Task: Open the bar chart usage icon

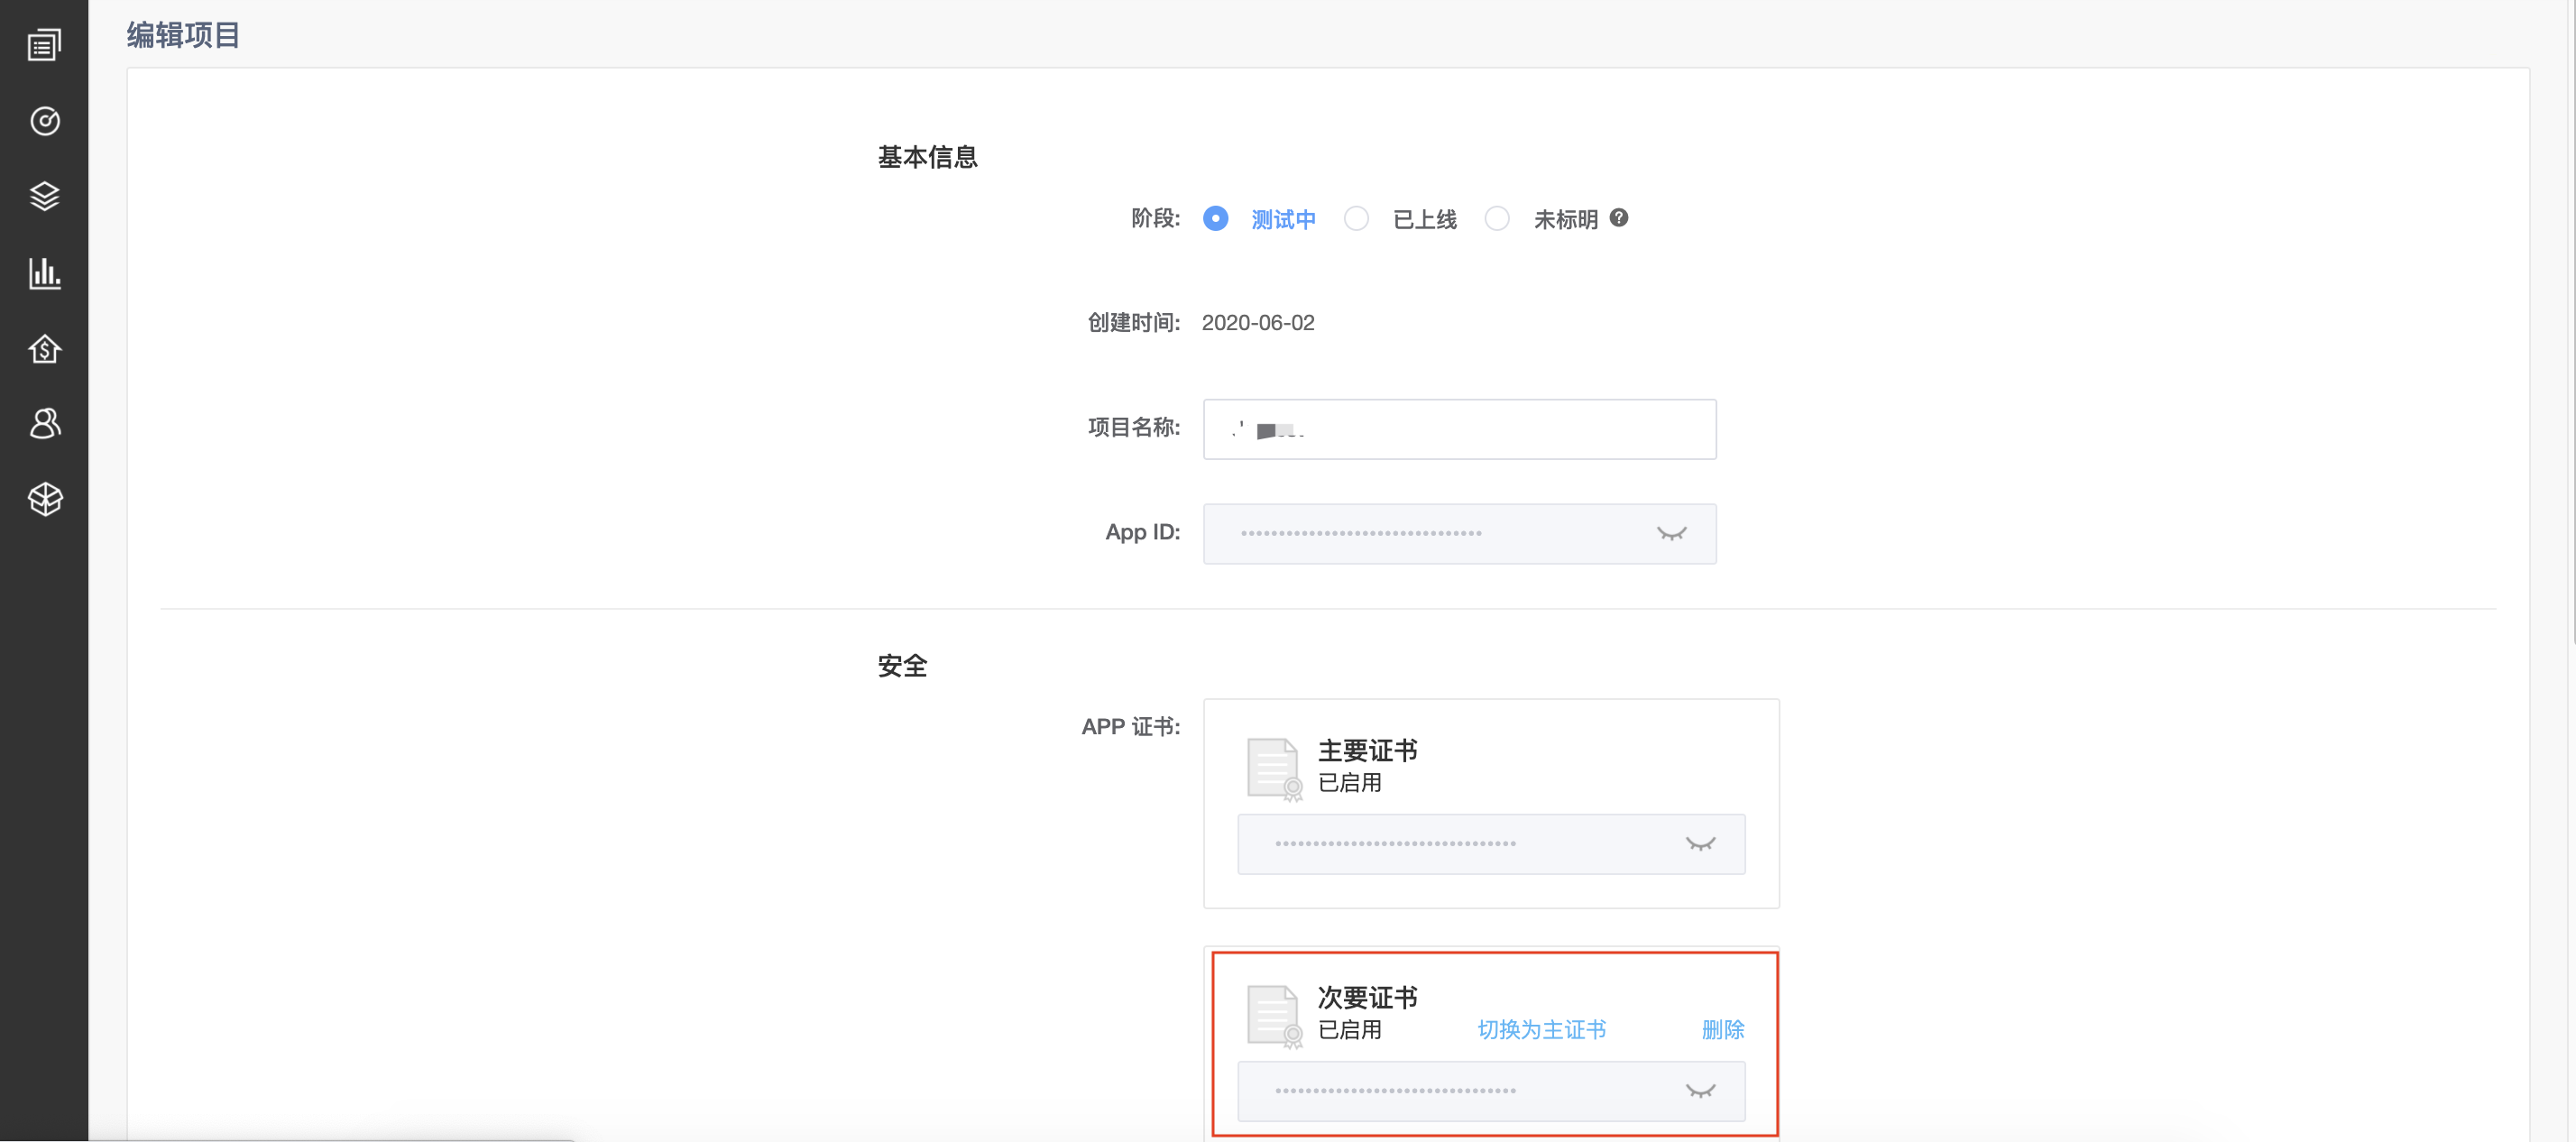Action: point(44,272)
